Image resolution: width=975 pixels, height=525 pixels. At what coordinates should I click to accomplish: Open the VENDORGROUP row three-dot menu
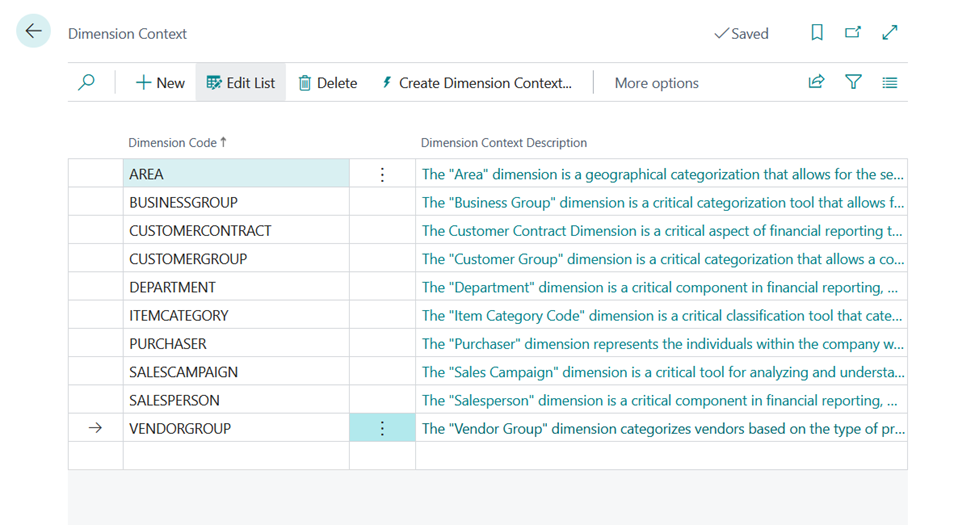(382, 429)
